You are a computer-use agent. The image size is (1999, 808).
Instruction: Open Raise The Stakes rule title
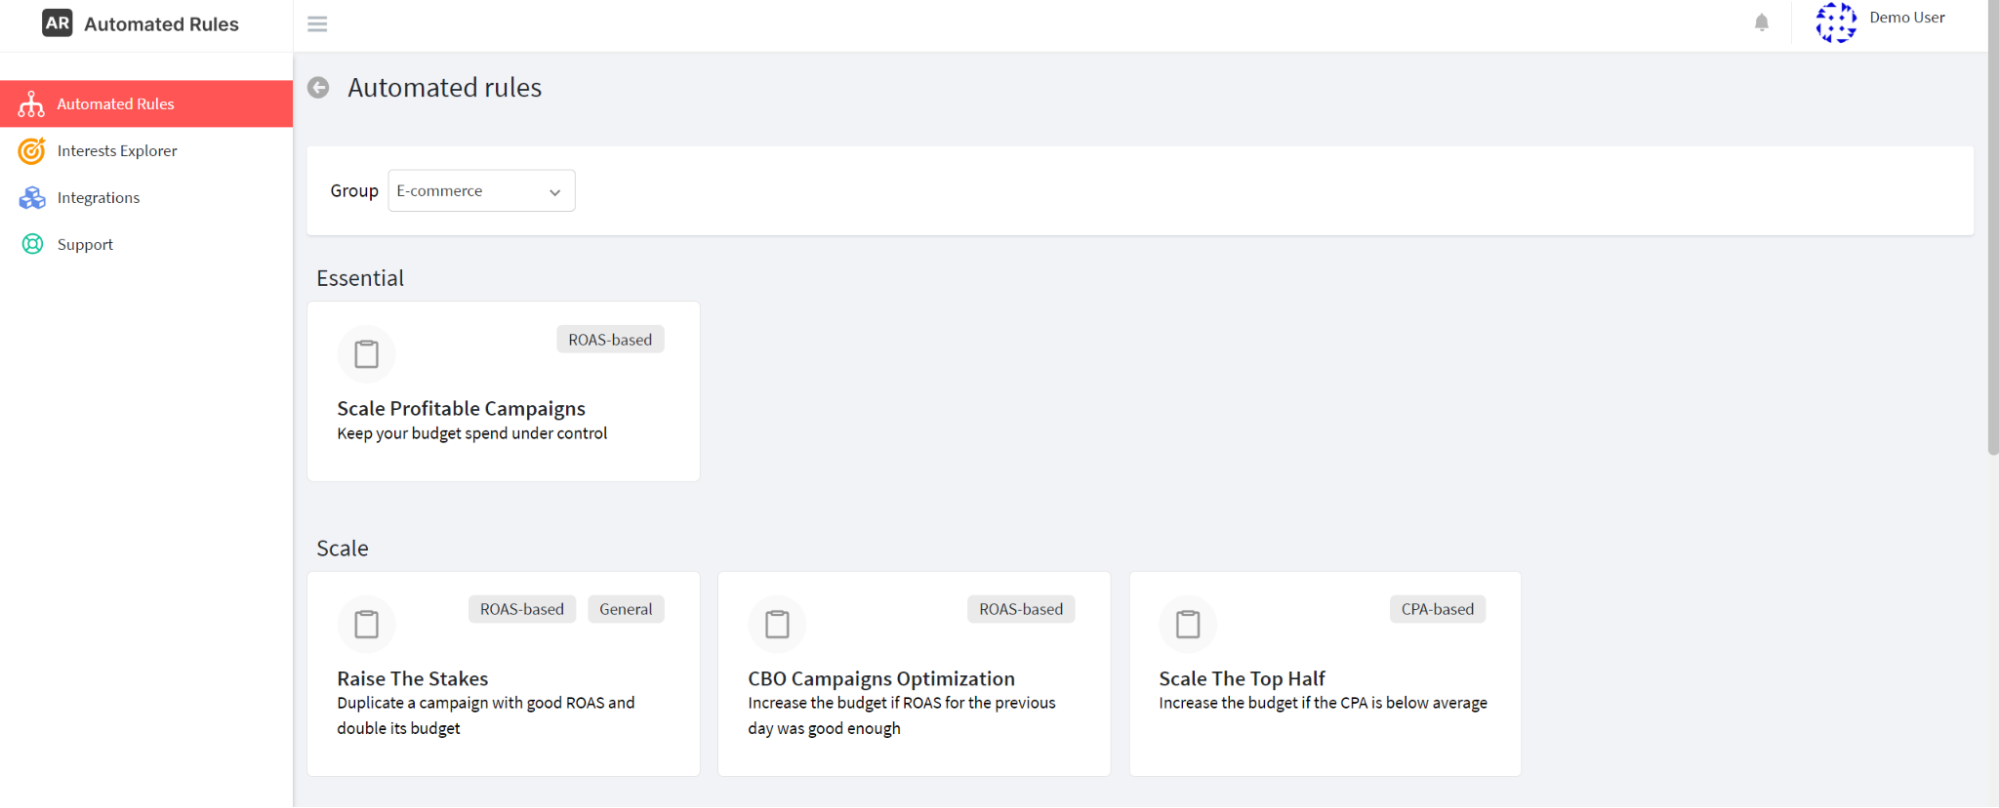click(413, 678)
